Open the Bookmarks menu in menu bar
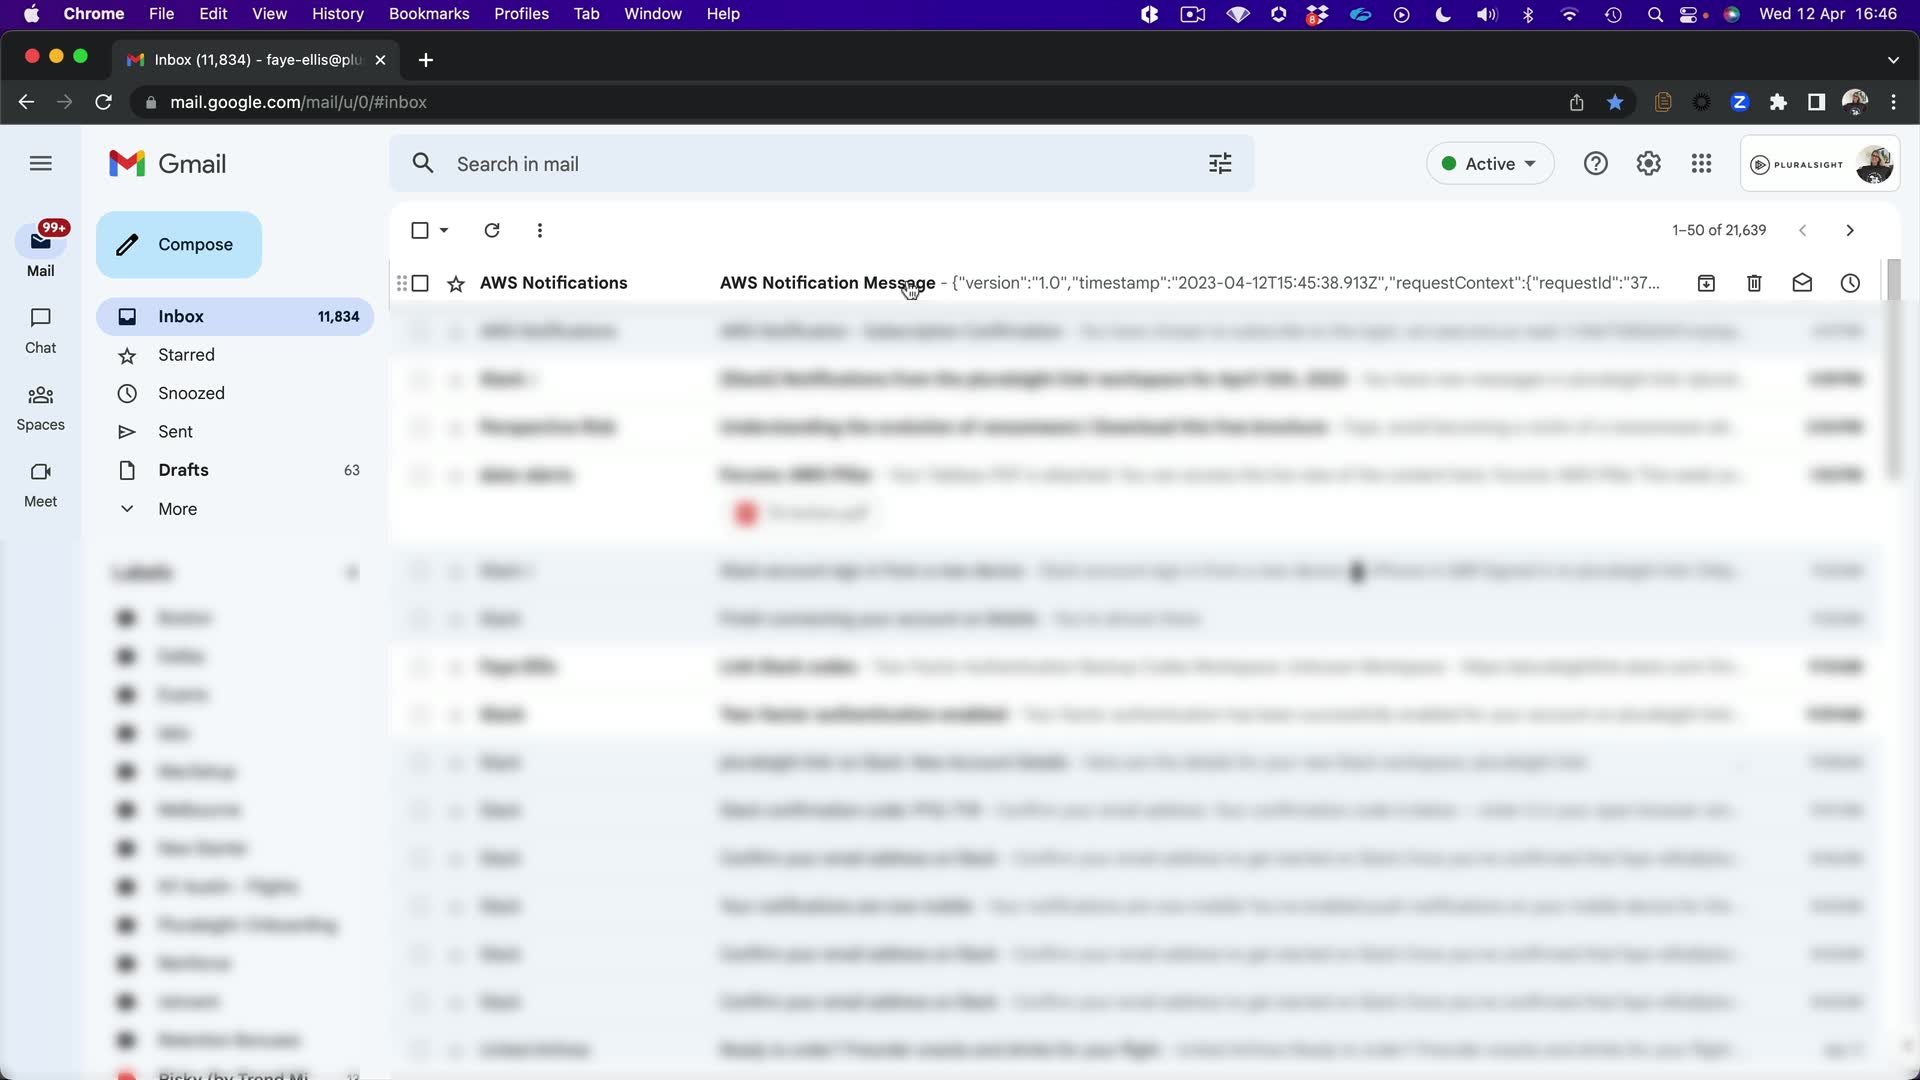This screenshot has width=1920, height=1080. [428, 14]
